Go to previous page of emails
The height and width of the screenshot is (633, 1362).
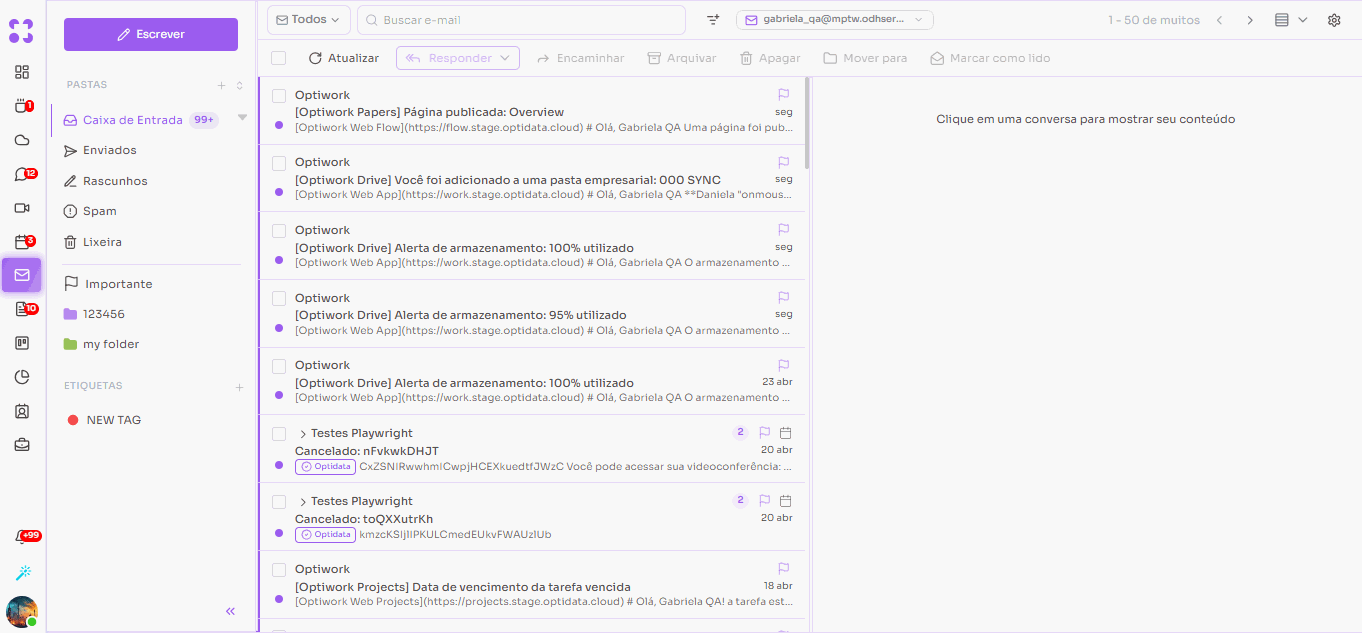(1219, 20)
